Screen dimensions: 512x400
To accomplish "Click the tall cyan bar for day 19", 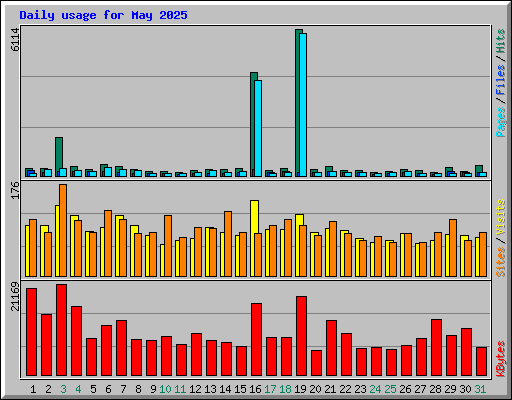I will pyautogui.click(x=303, y=105).
